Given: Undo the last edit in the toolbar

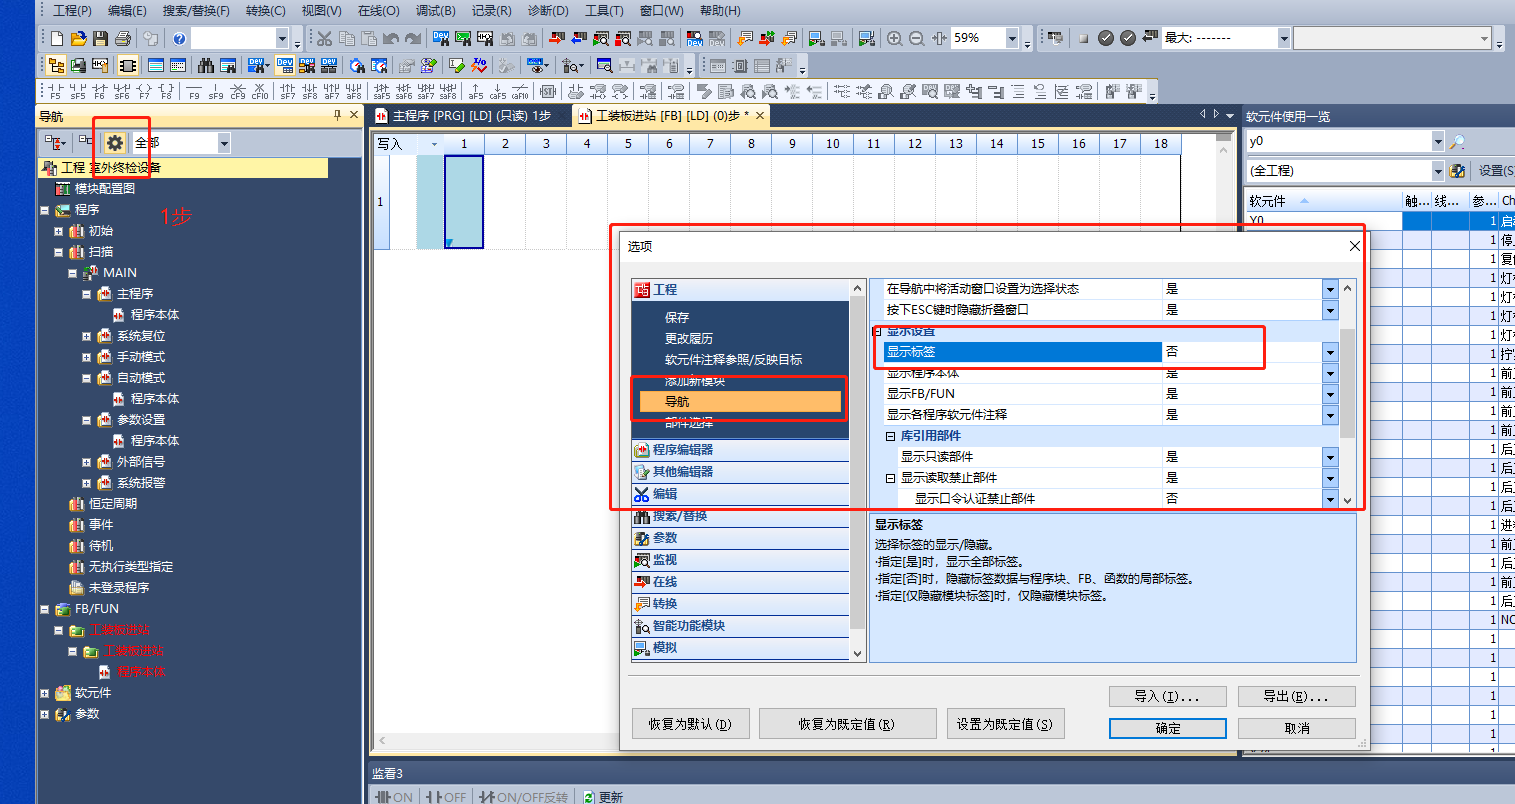Looking at the screenshot, I should [x=391, y=38].
